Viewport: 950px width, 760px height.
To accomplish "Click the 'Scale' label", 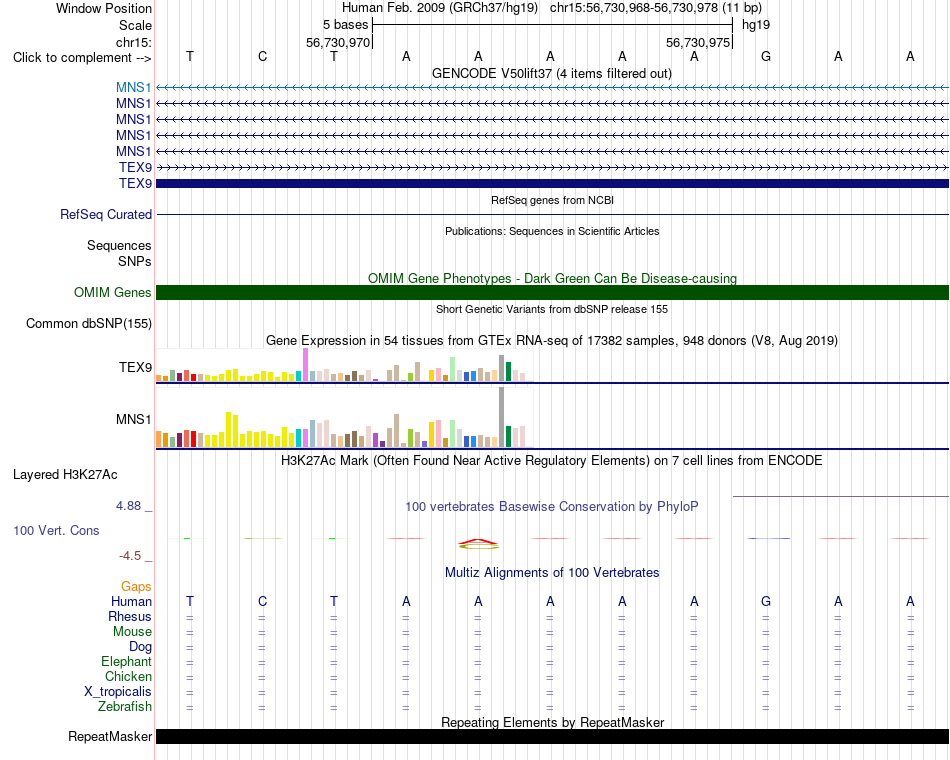I will click(135, 25).
